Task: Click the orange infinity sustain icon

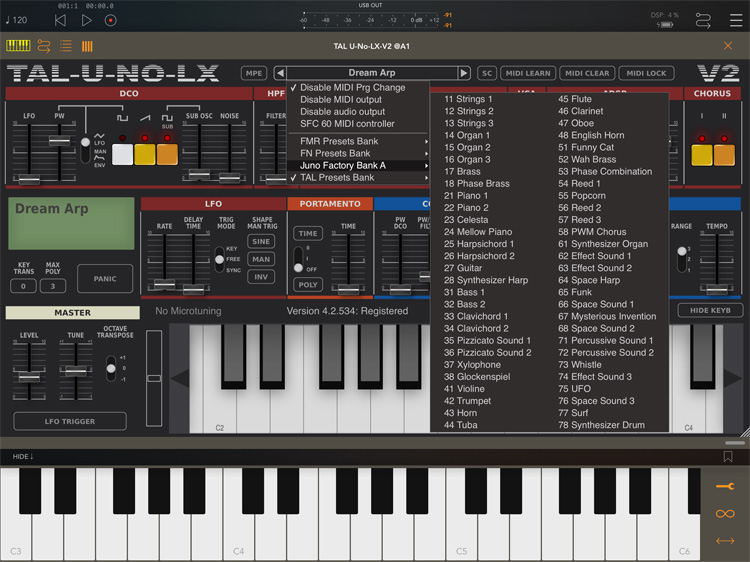Action: 725,514
